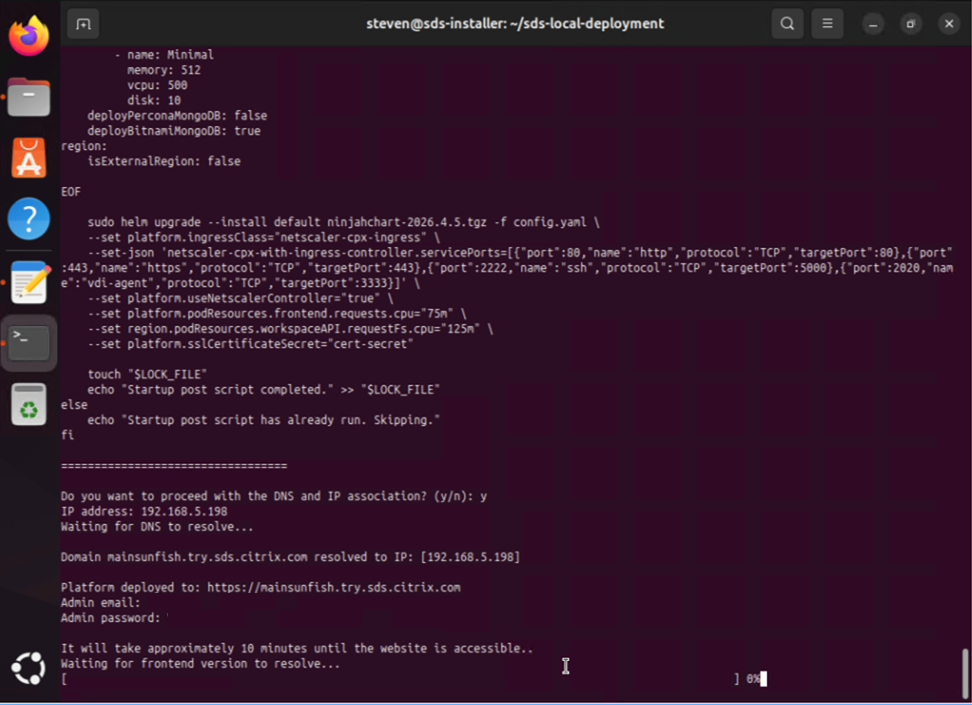Click the window title steven@sds-installer
972x705 pixels.
(515, 24)
